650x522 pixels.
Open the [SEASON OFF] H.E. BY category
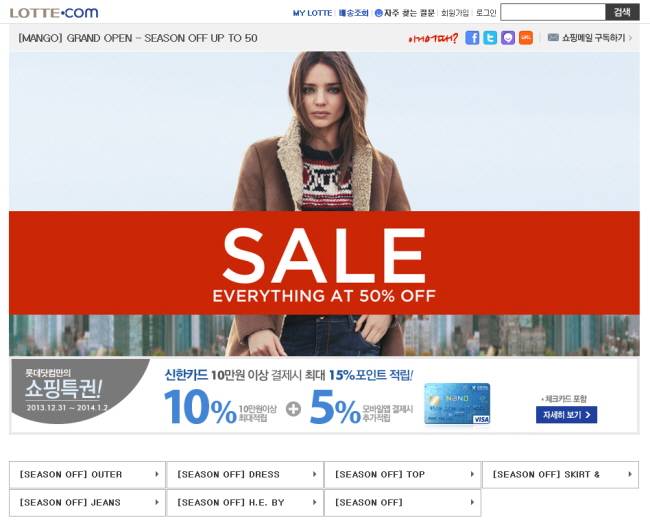click(x=245, y=503)
